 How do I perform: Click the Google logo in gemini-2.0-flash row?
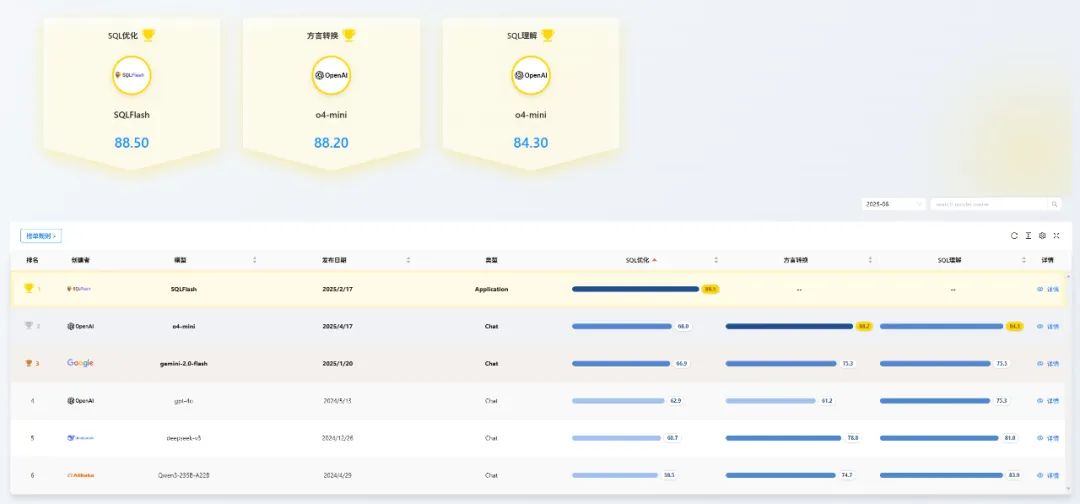point(81,363)
